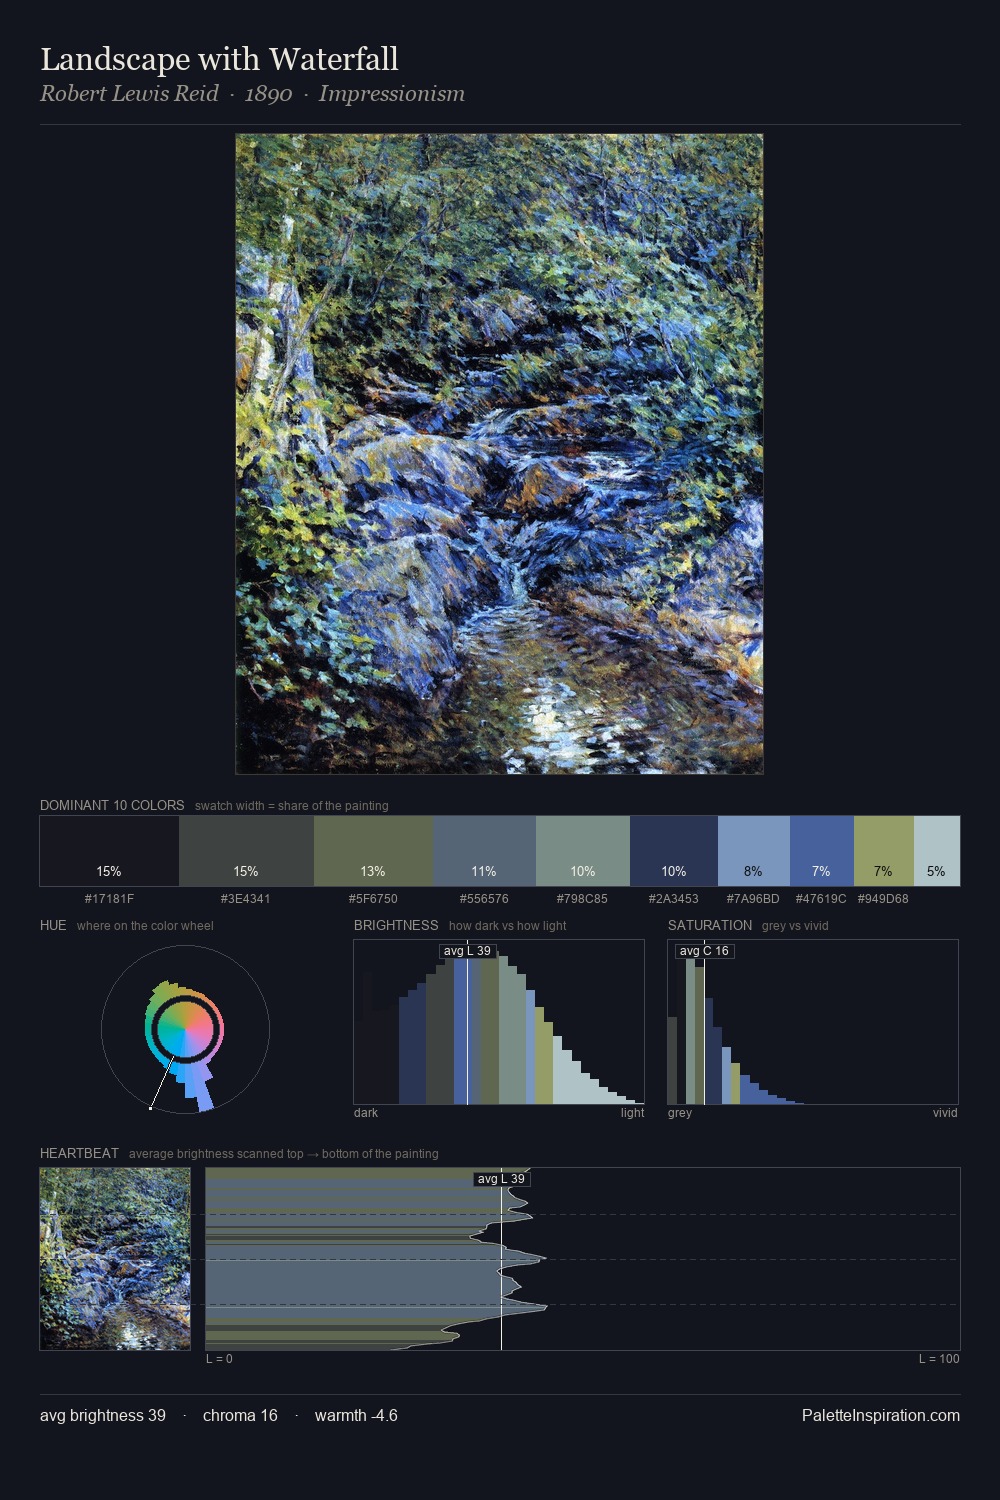Click the heartbeat brightness profile chart

click(x=583, y=1259)
